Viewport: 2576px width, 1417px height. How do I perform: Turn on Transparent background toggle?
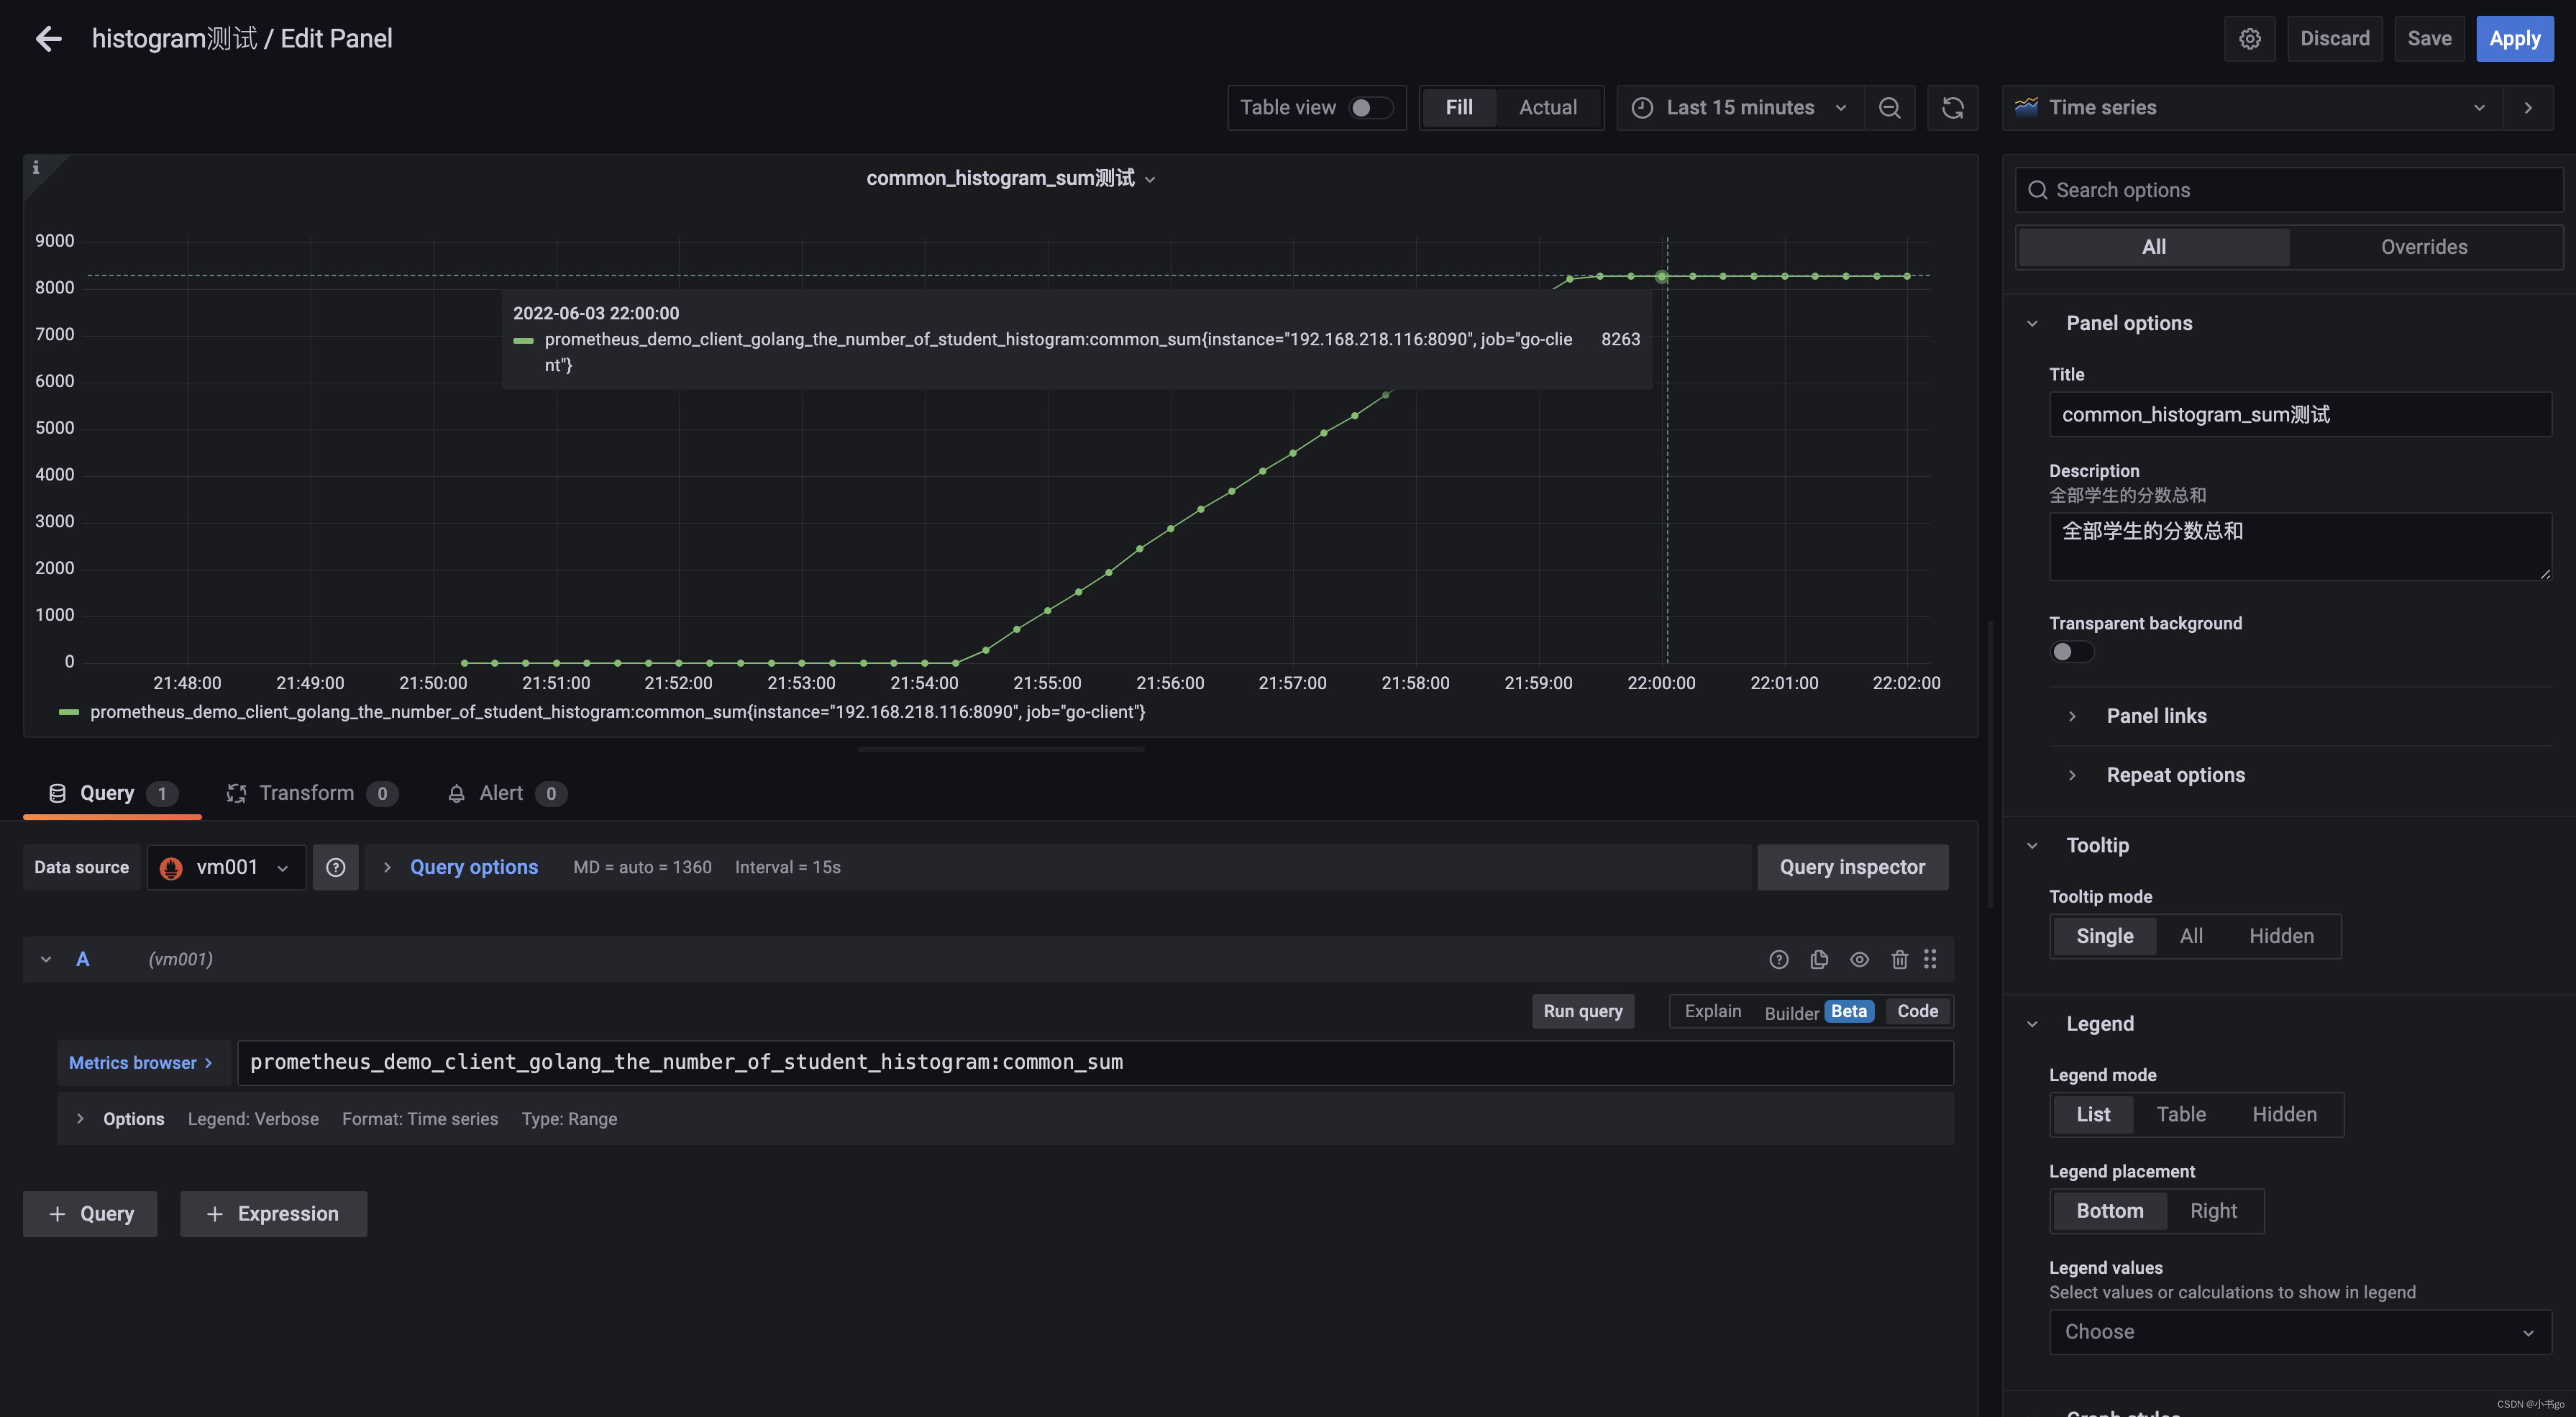click(2072, 652)
